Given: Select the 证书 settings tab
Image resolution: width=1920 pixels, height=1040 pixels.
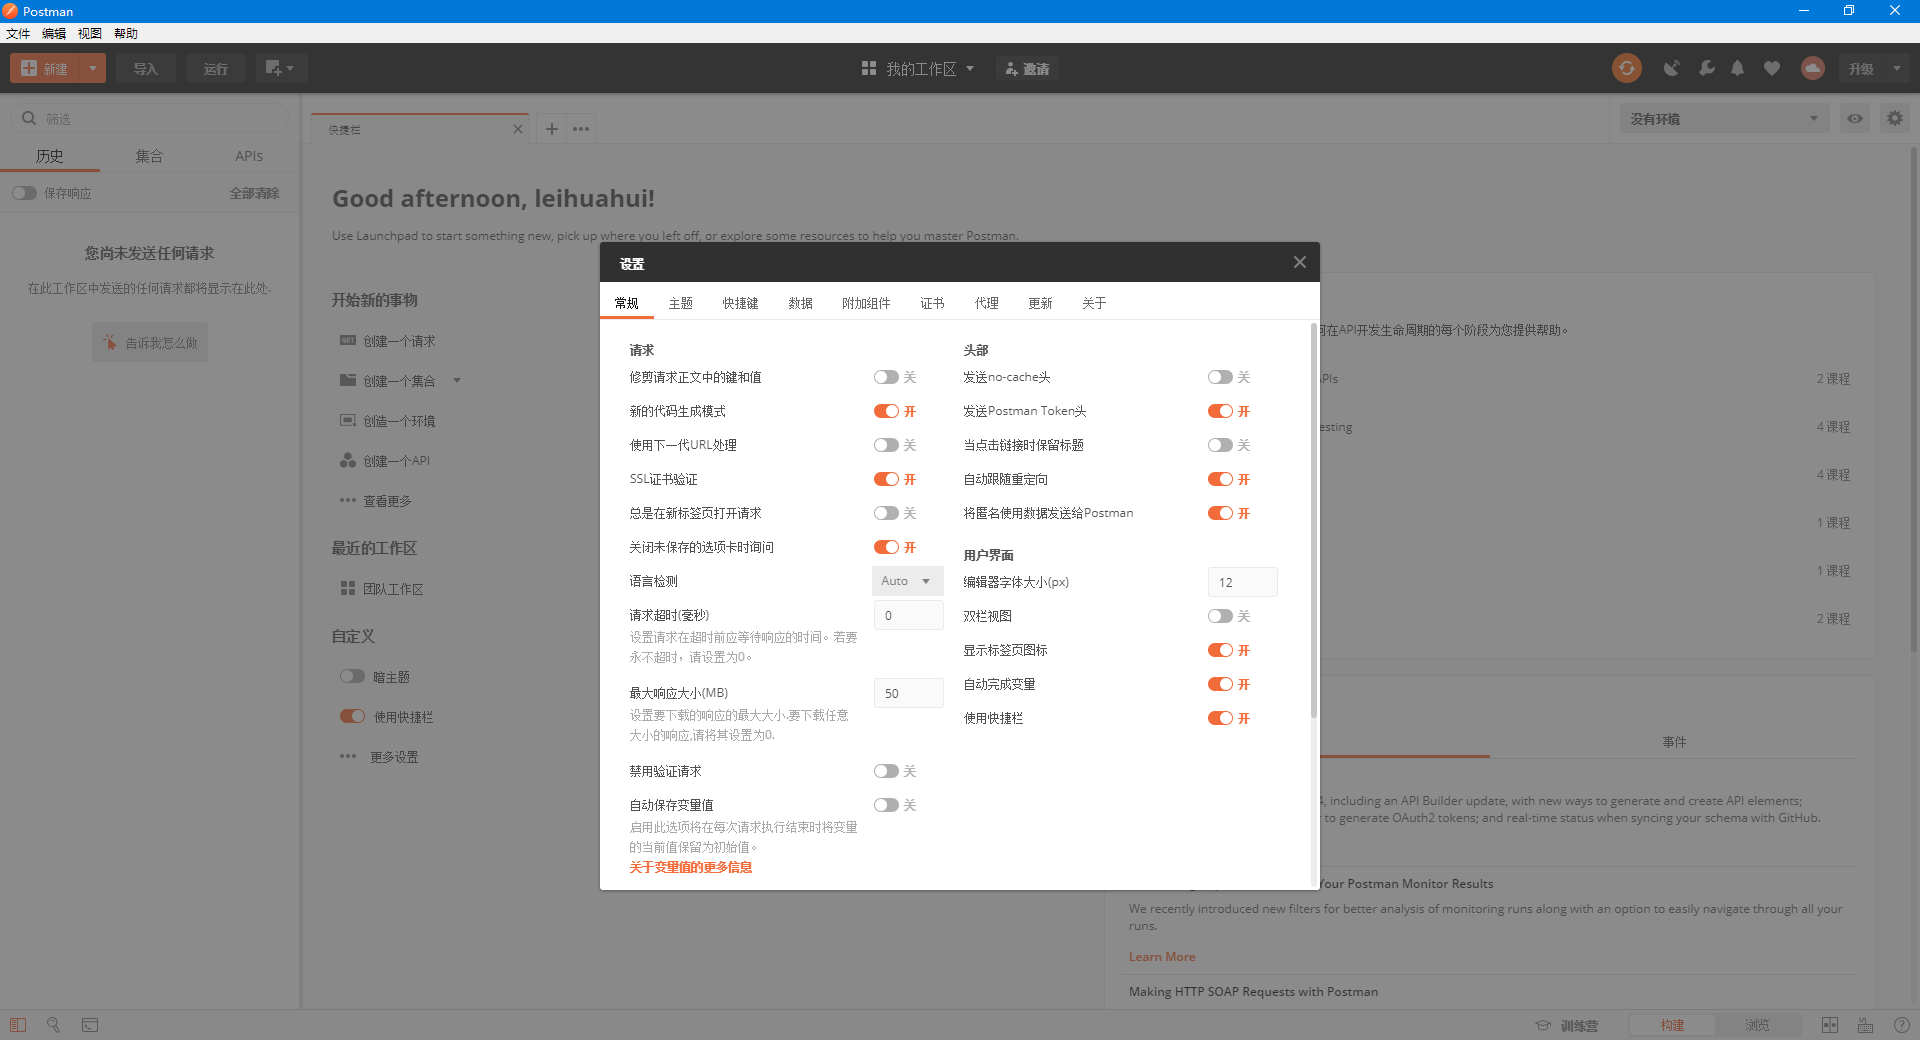Looking at the screenshot, I should click(931, 303).
